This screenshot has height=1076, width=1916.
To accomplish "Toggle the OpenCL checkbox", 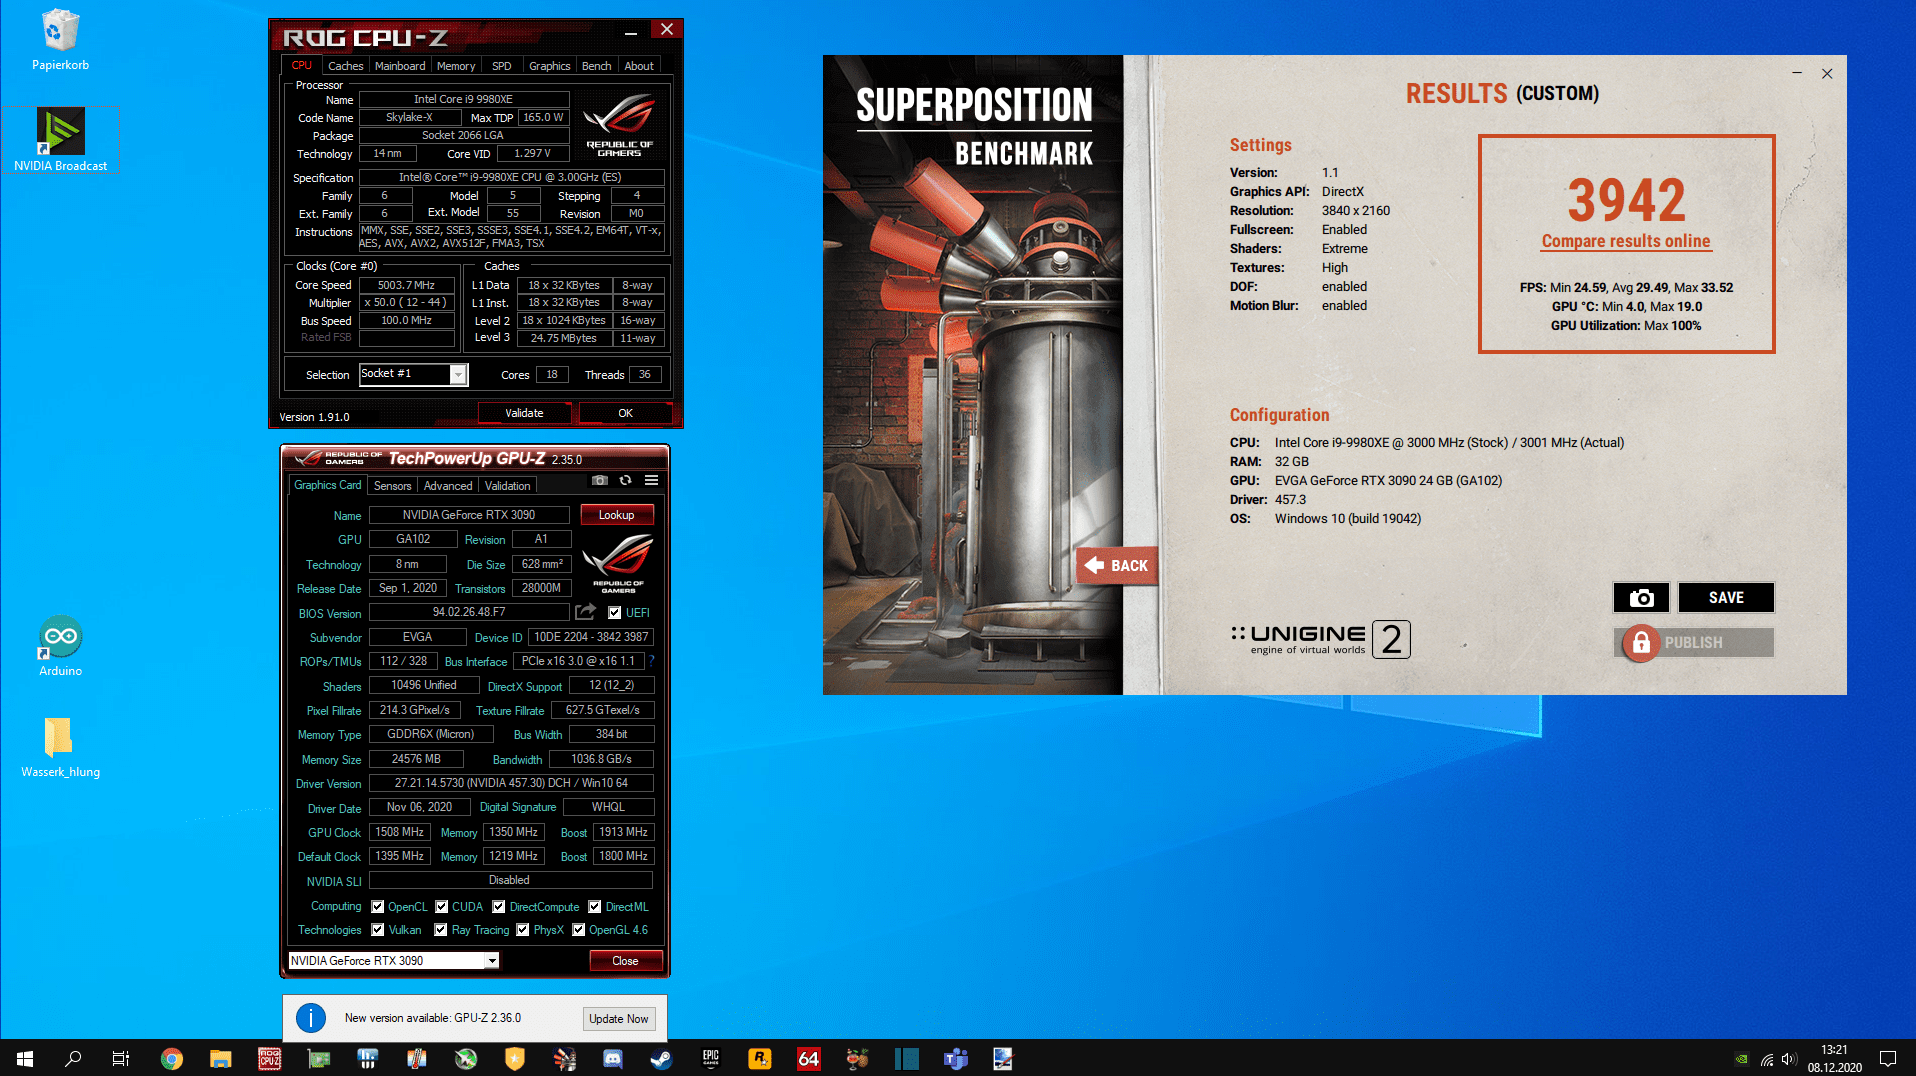I will [378, 907].
